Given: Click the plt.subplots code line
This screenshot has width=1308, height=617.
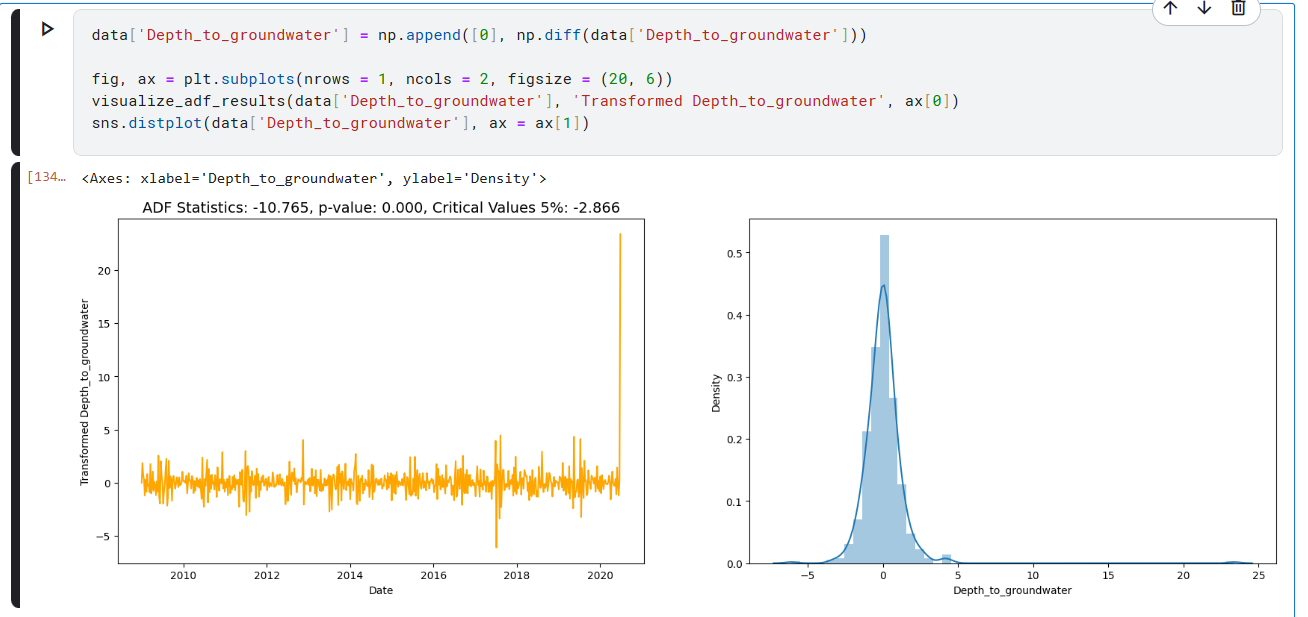Looking at the screenshot, I should [x=382, y=79].
